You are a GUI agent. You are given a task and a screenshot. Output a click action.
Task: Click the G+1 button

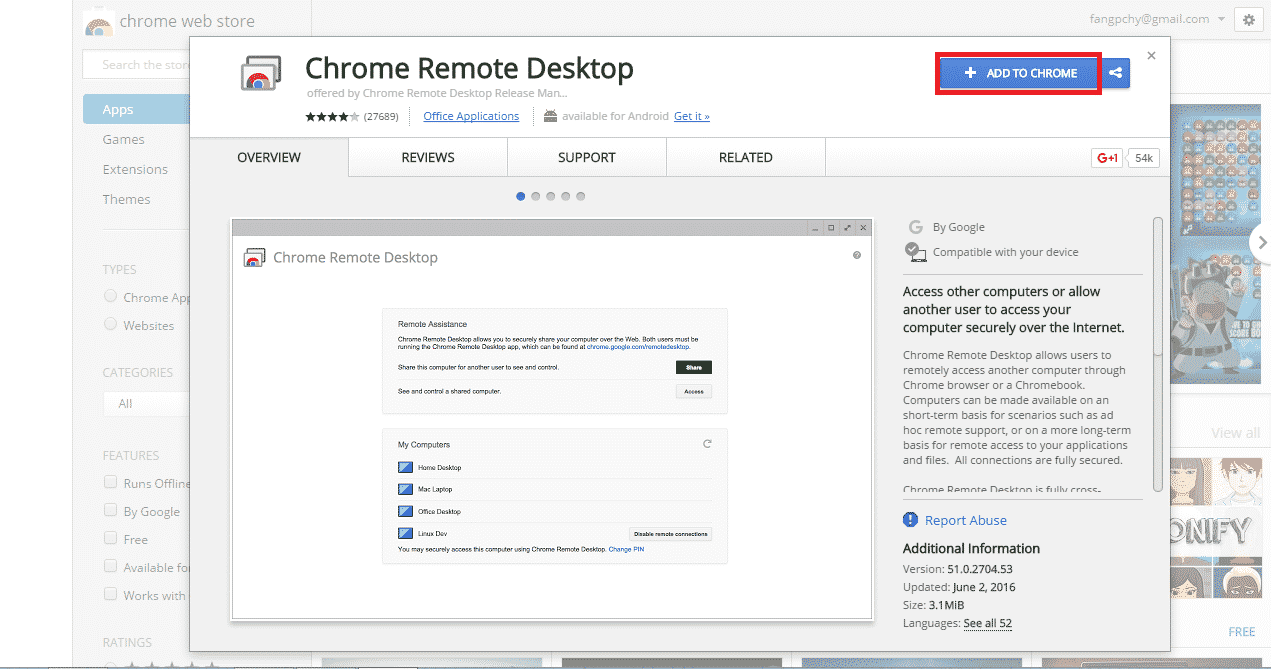point(1107,158)
